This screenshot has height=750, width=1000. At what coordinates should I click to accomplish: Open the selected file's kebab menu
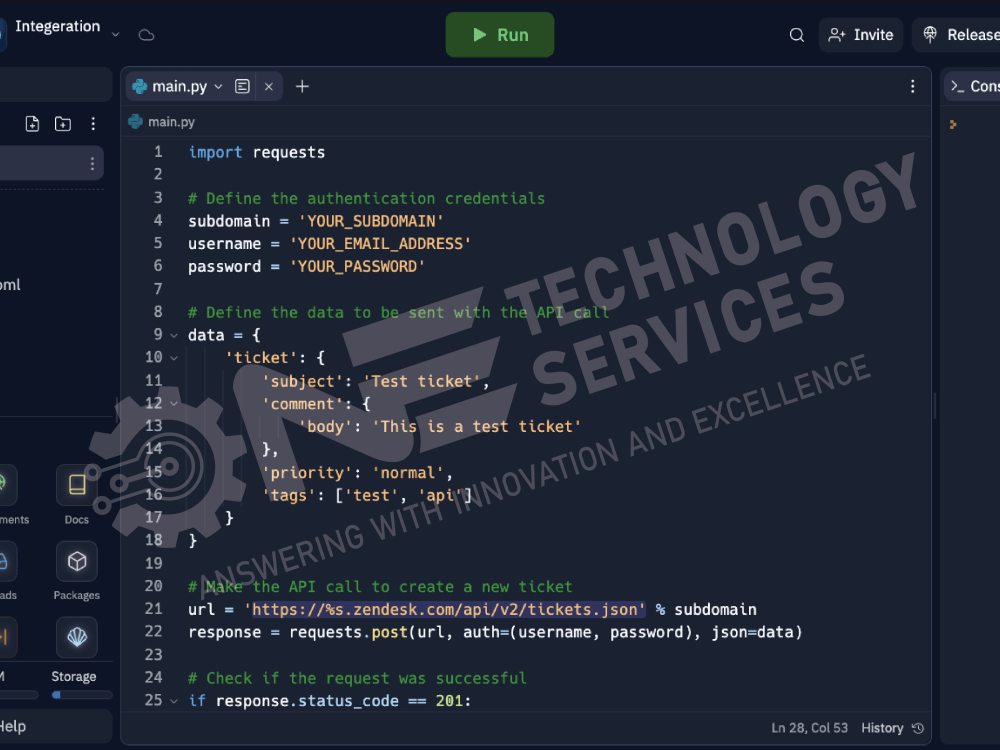pos(92,164)
